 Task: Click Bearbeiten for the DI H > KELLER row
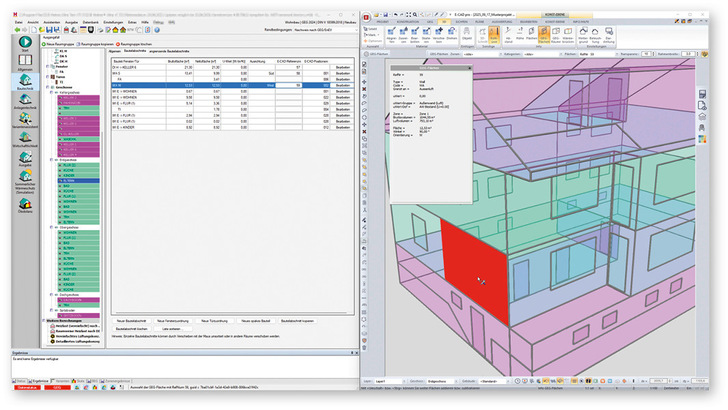(343, 67)
